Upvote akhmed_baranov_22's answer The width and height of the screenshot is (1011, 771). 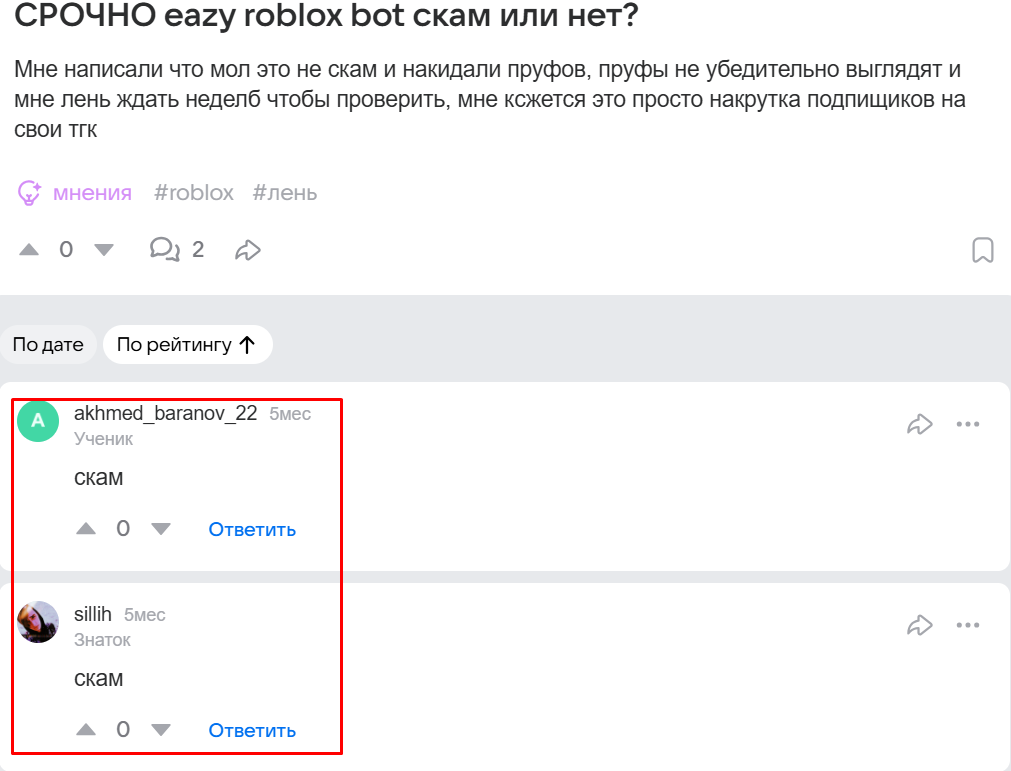click(x=86, y=529)
